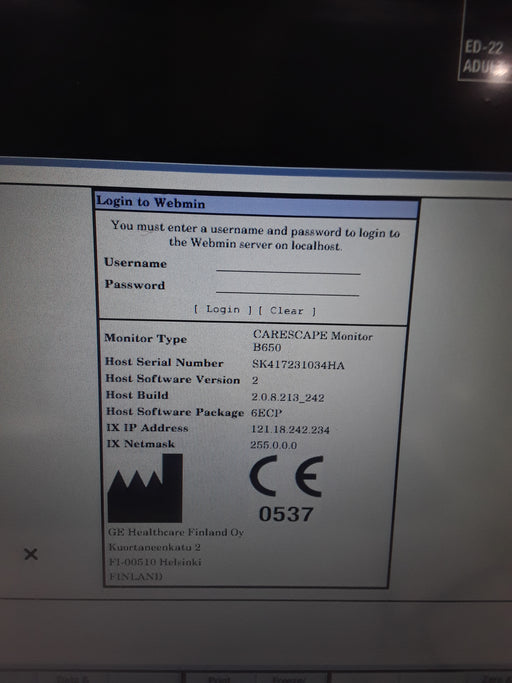Viewport: 512px width, 683px height.
Task: Select the software package value 6ECP
Action: pos(266,413)
